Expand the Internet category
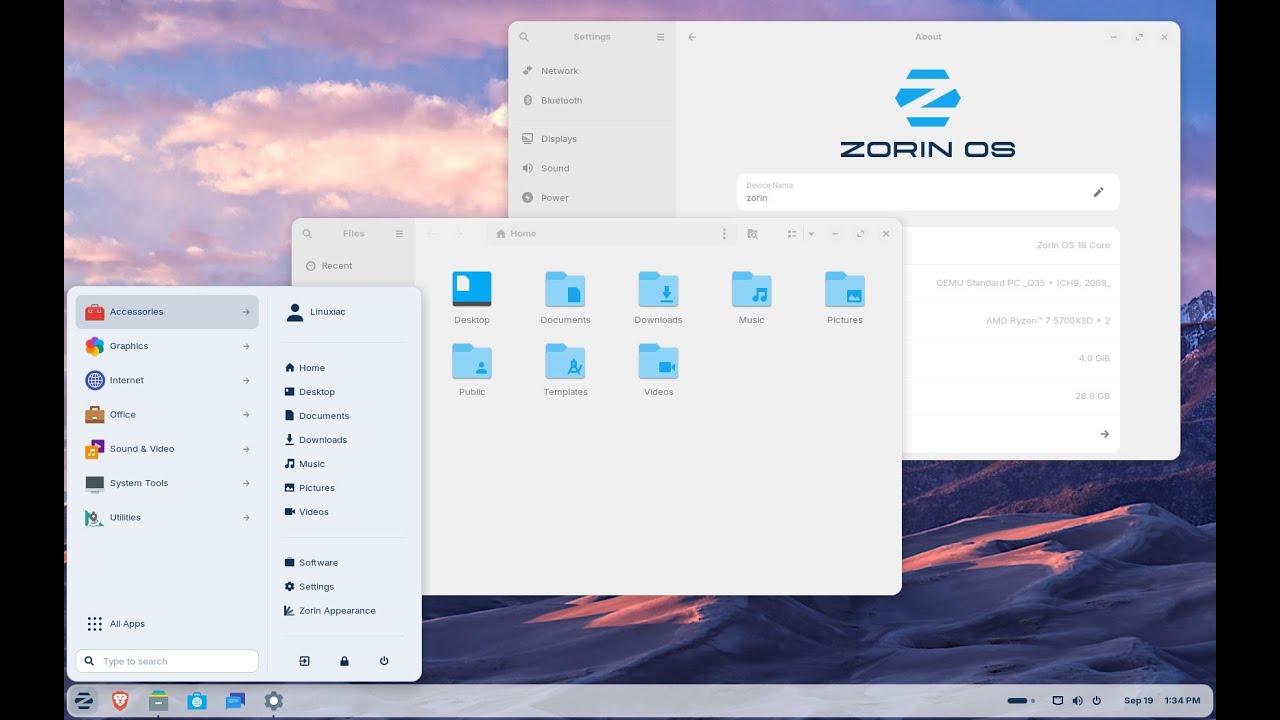 pyautogui.click(x=167, y=380)
